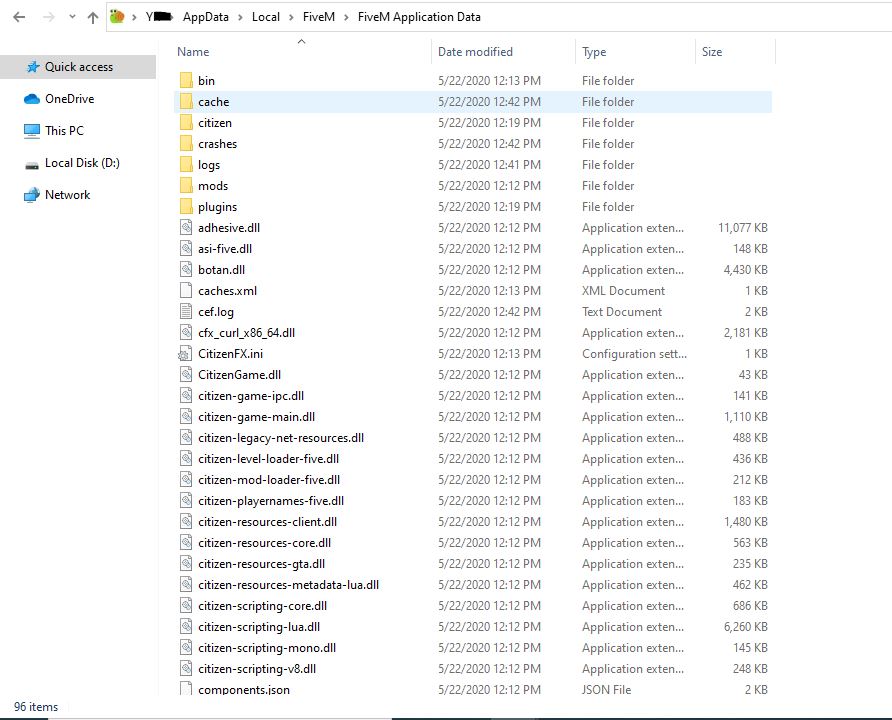Screen dimensions: 892x720
Task: Select file name citizen-scripting-lua.dll
Action: (259, 627)
